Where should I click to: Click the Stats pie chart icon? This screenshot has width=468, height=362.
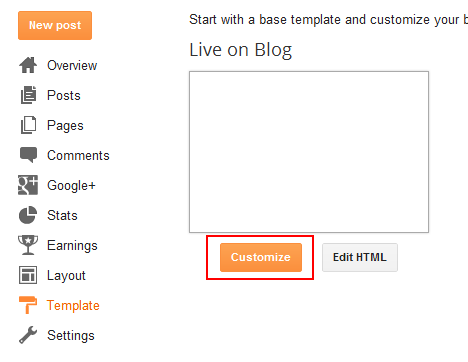pos(28,215)
